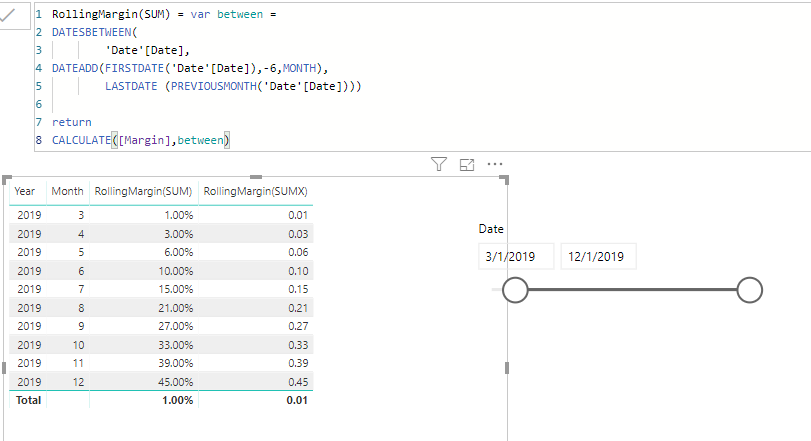Open More options ellipsis menu
This screenshot has height=441, width=811.
495,164
